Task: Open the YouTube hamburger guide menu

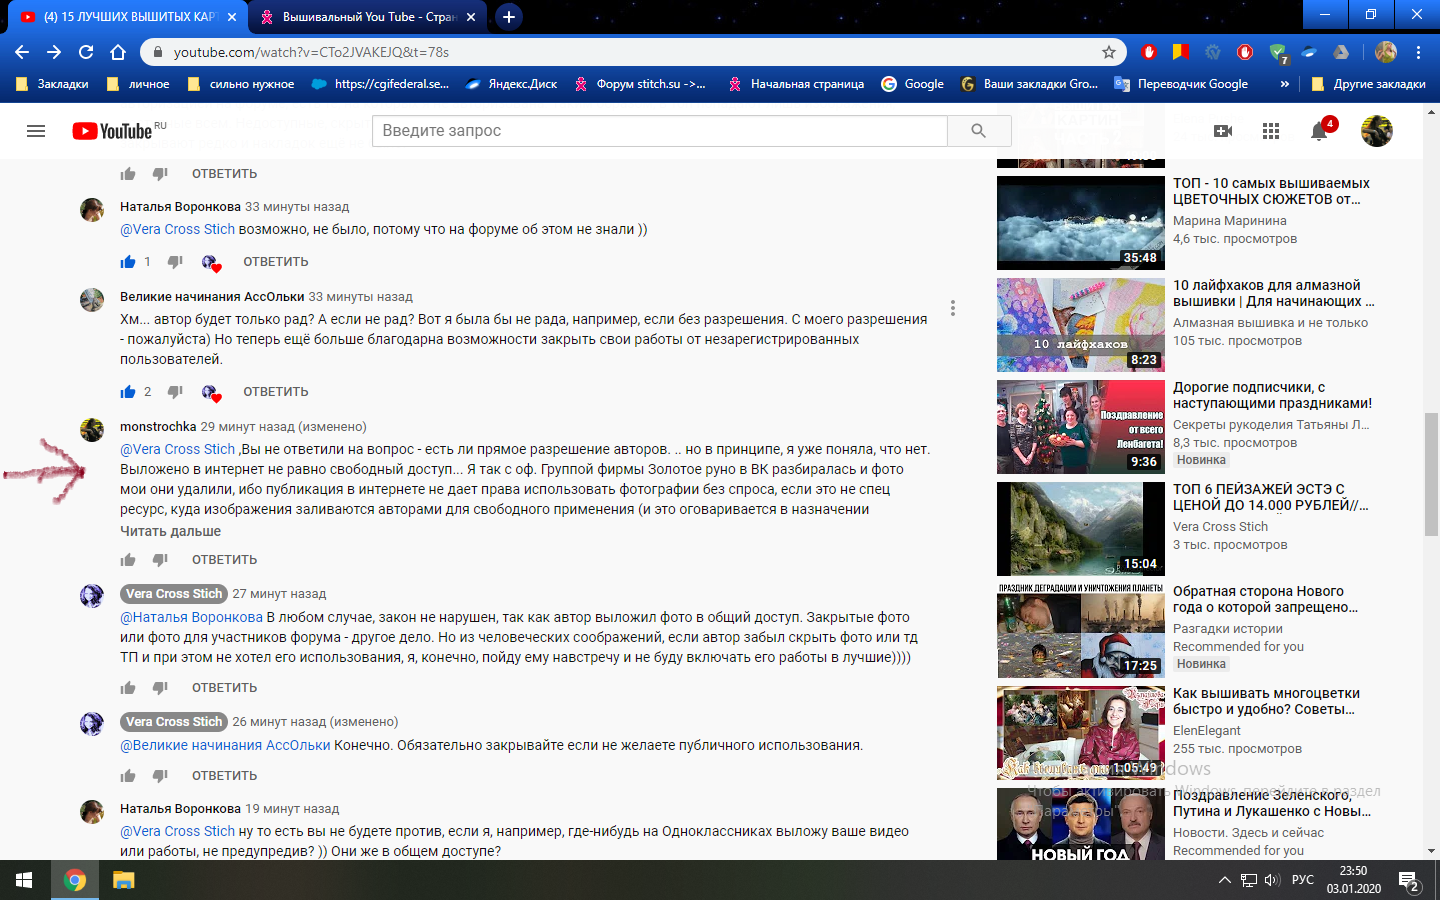Action: [x=36, y=131]
